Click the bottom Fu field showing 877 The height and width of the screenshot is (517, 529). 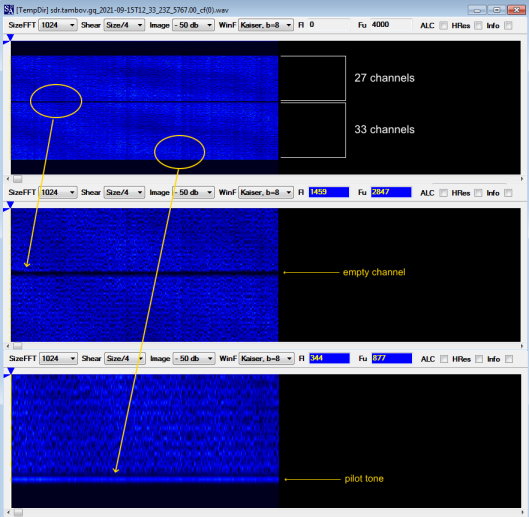[x=392, y=358]
